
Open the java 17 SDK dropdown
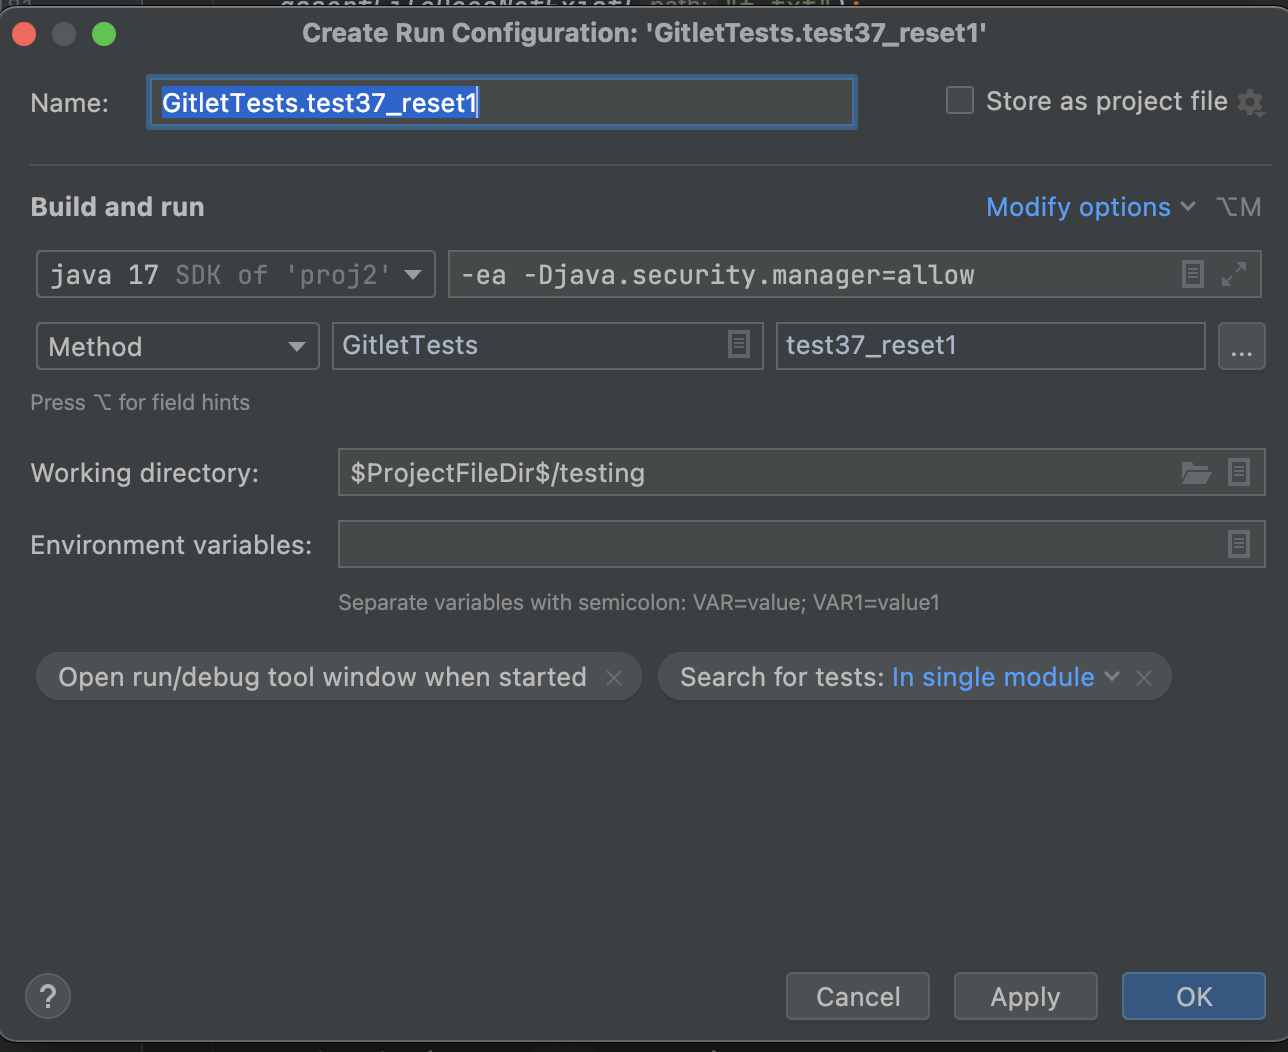(236, 275)
